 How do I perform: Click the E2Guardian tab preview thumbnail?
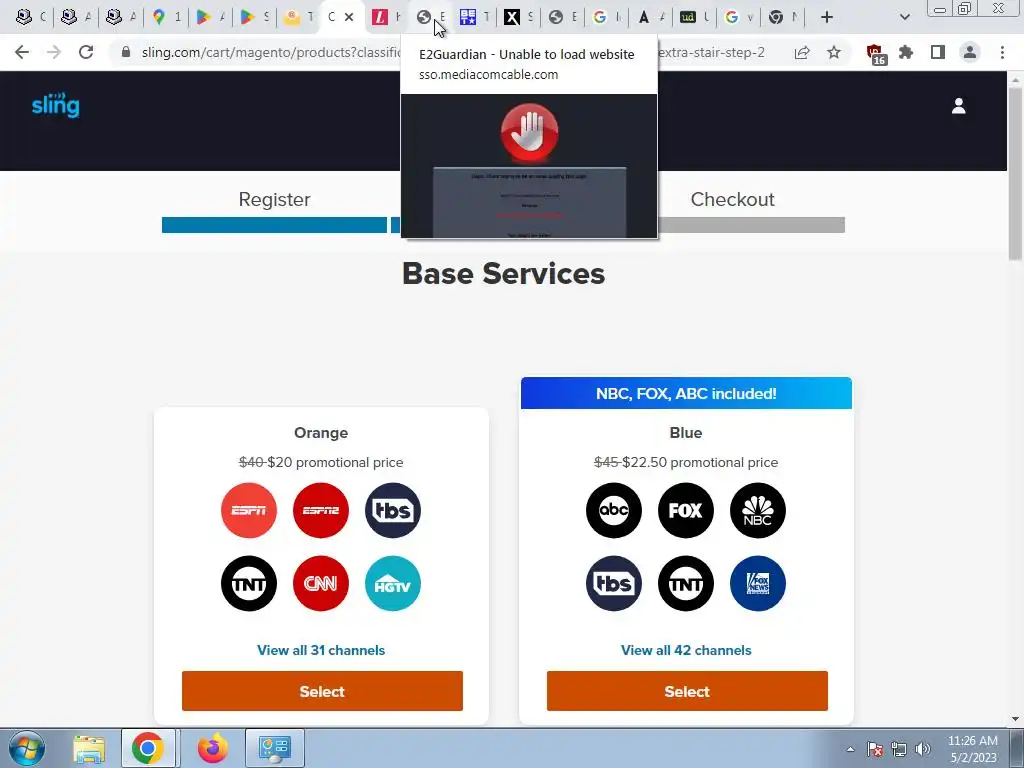529,166
